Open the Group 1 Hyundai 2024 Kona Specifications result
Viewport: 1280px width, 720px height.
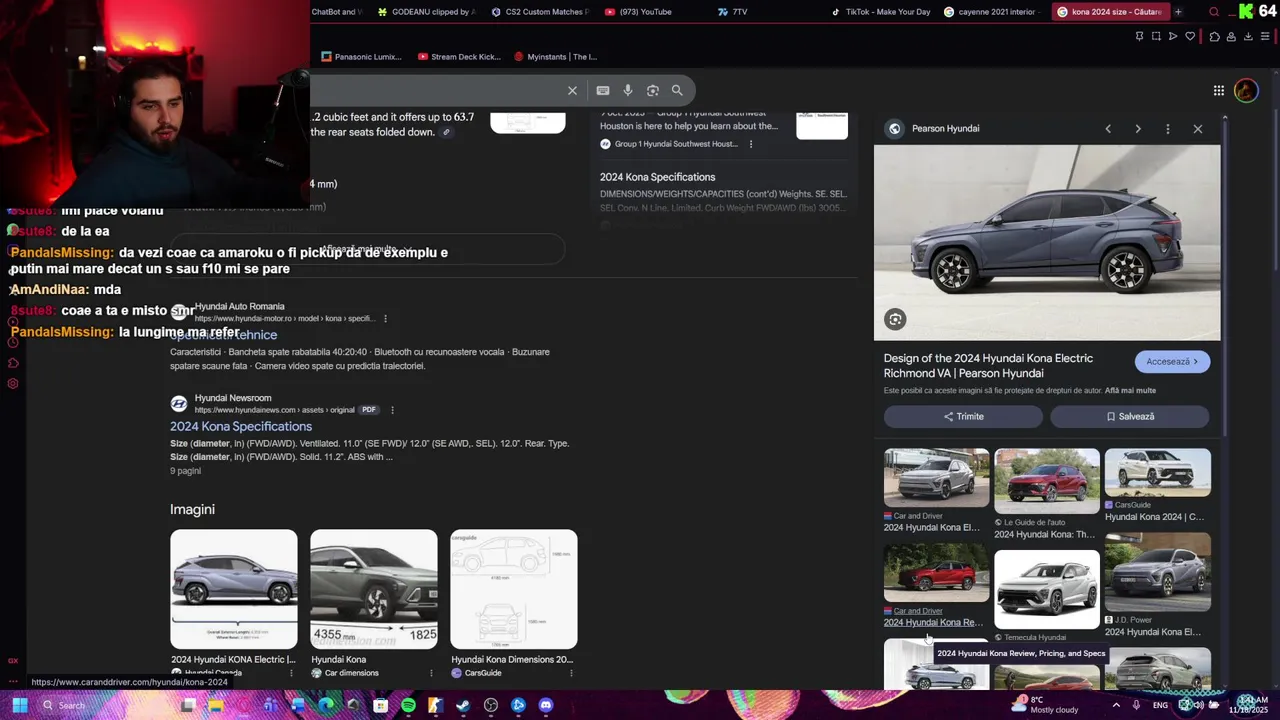657,177
